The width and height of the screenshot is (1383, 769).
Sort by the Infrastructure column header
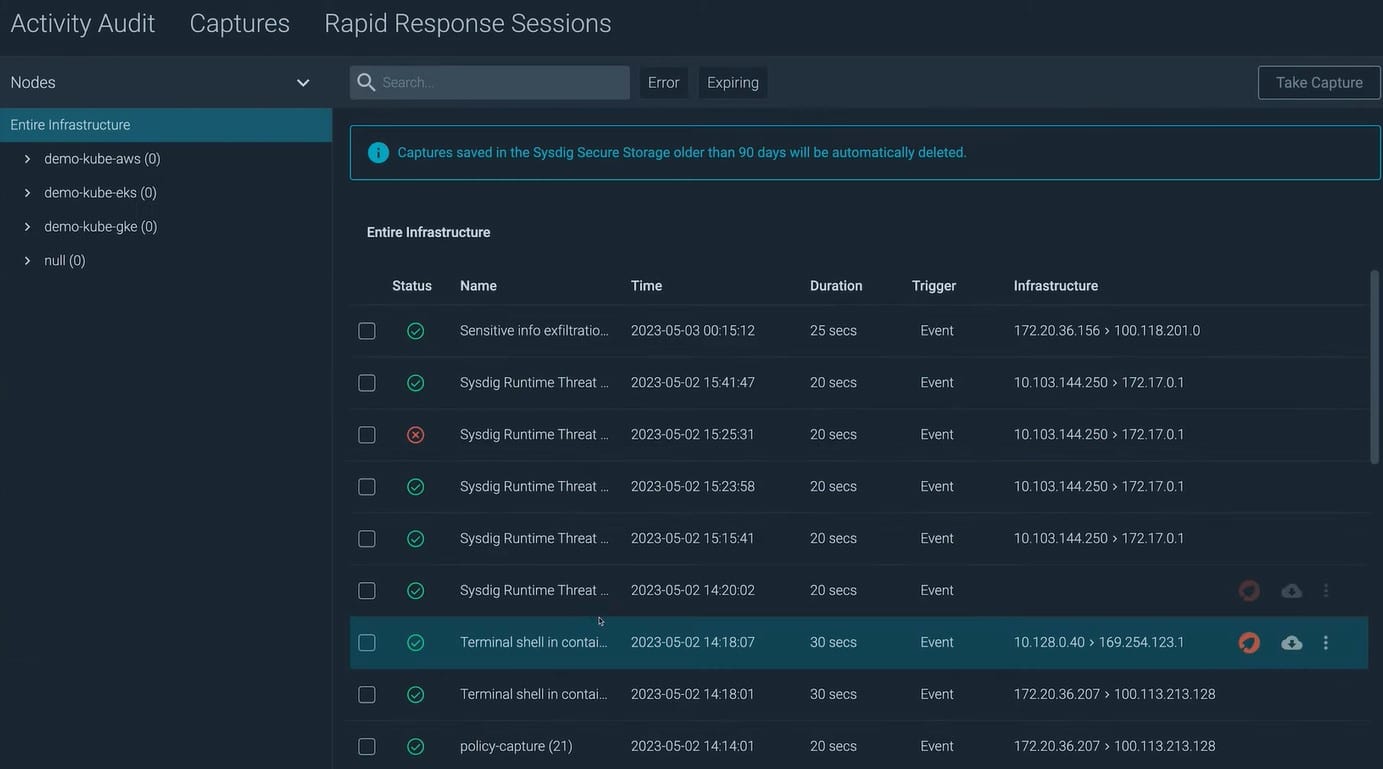pyautogui.click(x=1056, y=286)
